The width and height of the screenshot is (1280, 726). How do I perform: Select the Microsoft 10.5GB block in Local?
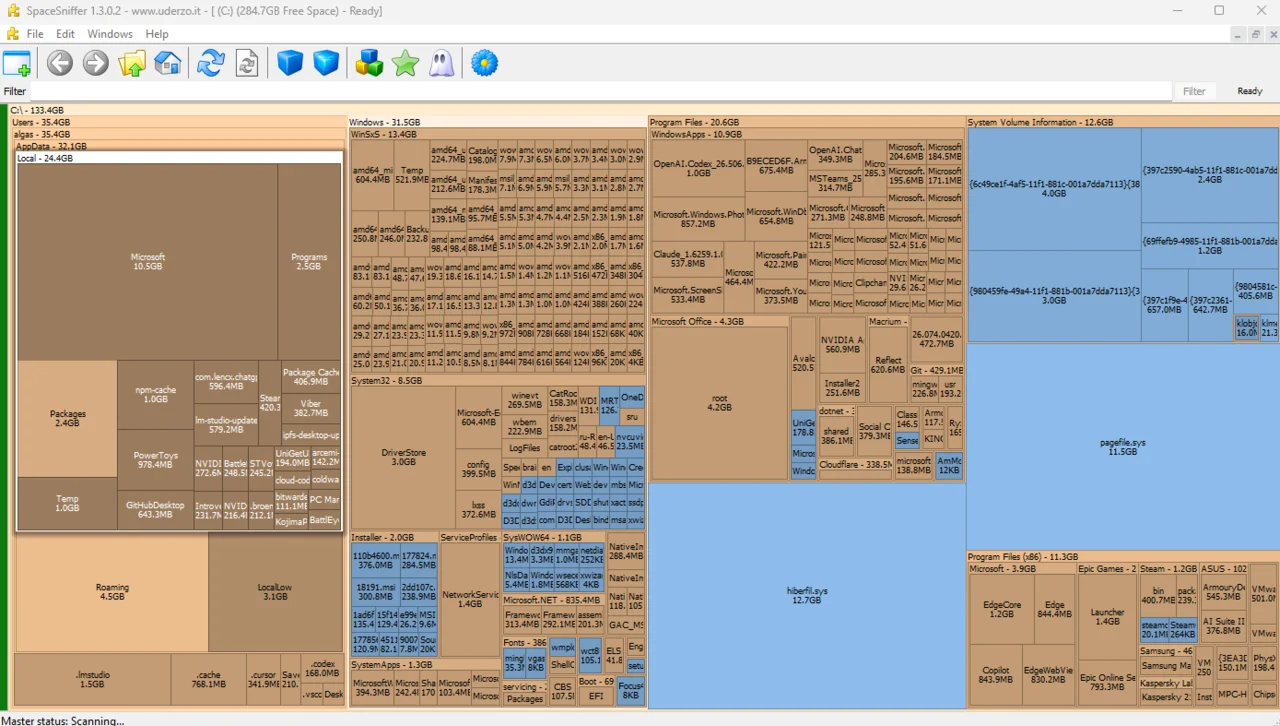tap(147, 262)
